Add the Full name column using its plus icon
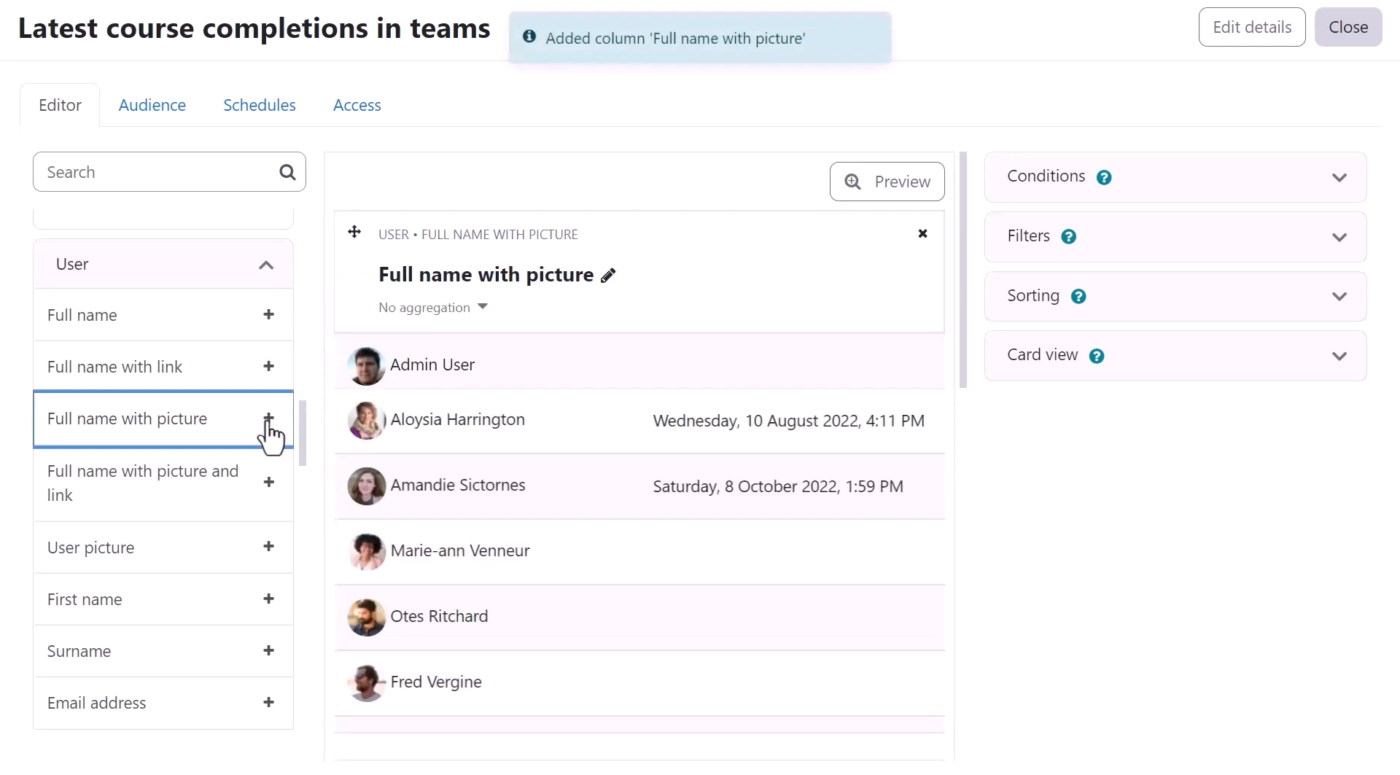The image size is (1400, 775). [x=268, y=314]
